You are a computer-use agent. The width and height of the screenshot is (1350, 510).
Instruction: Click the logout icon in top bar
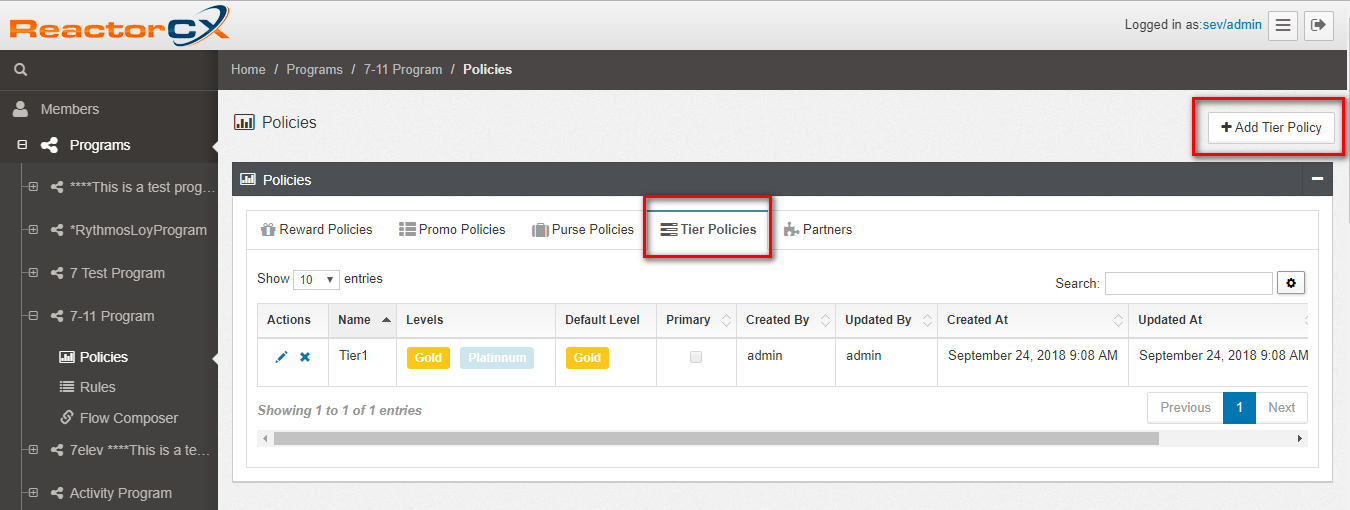[x=1318, y=25]
